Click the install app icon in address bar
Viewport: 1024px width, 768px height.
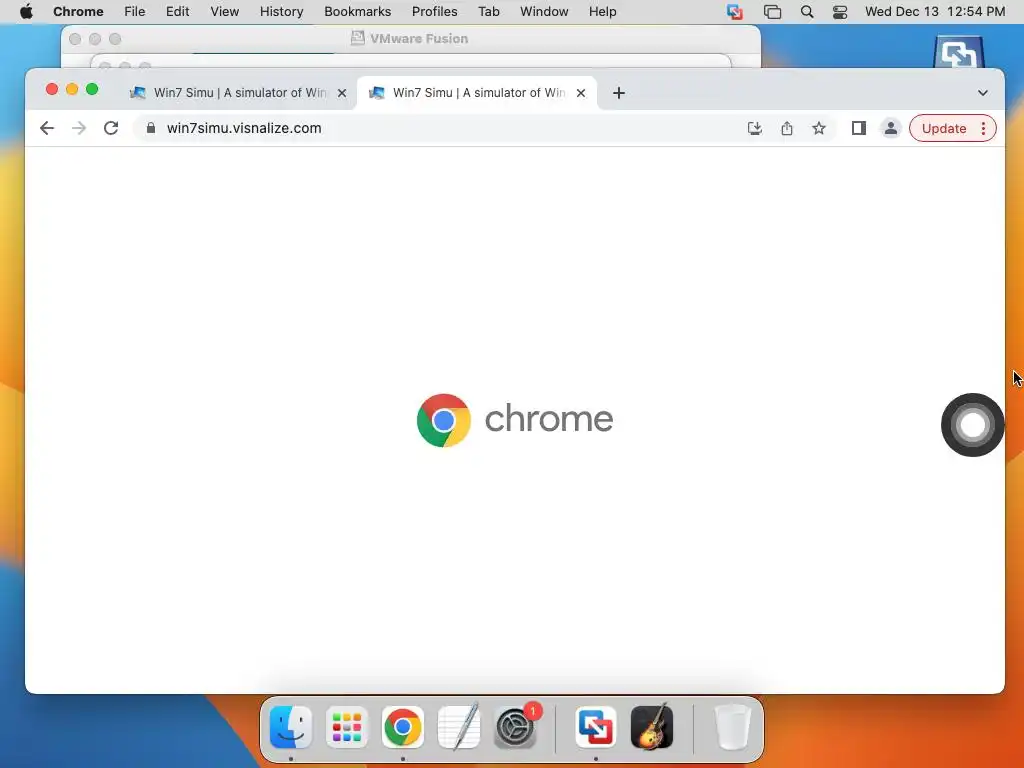pos(755,128)
